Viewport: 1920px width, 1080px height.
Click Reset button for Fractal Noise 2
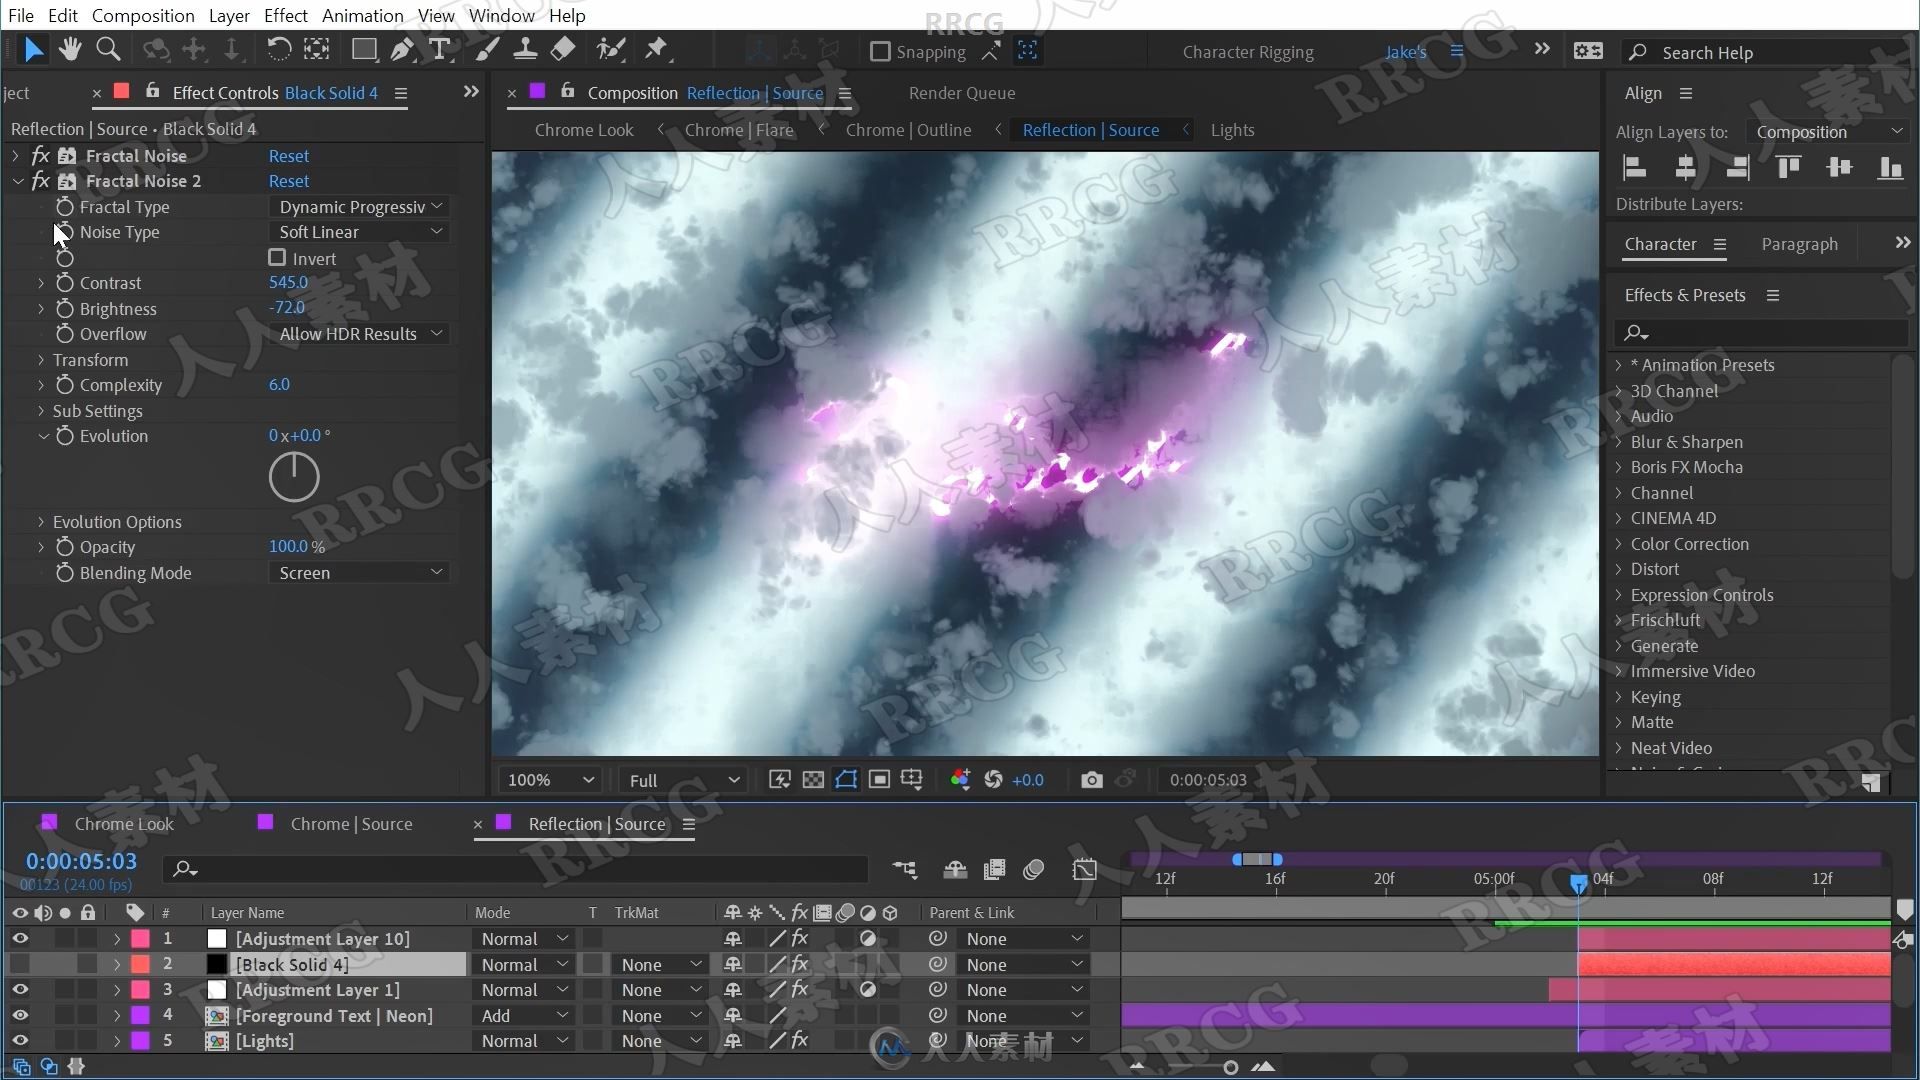[287, 181]
